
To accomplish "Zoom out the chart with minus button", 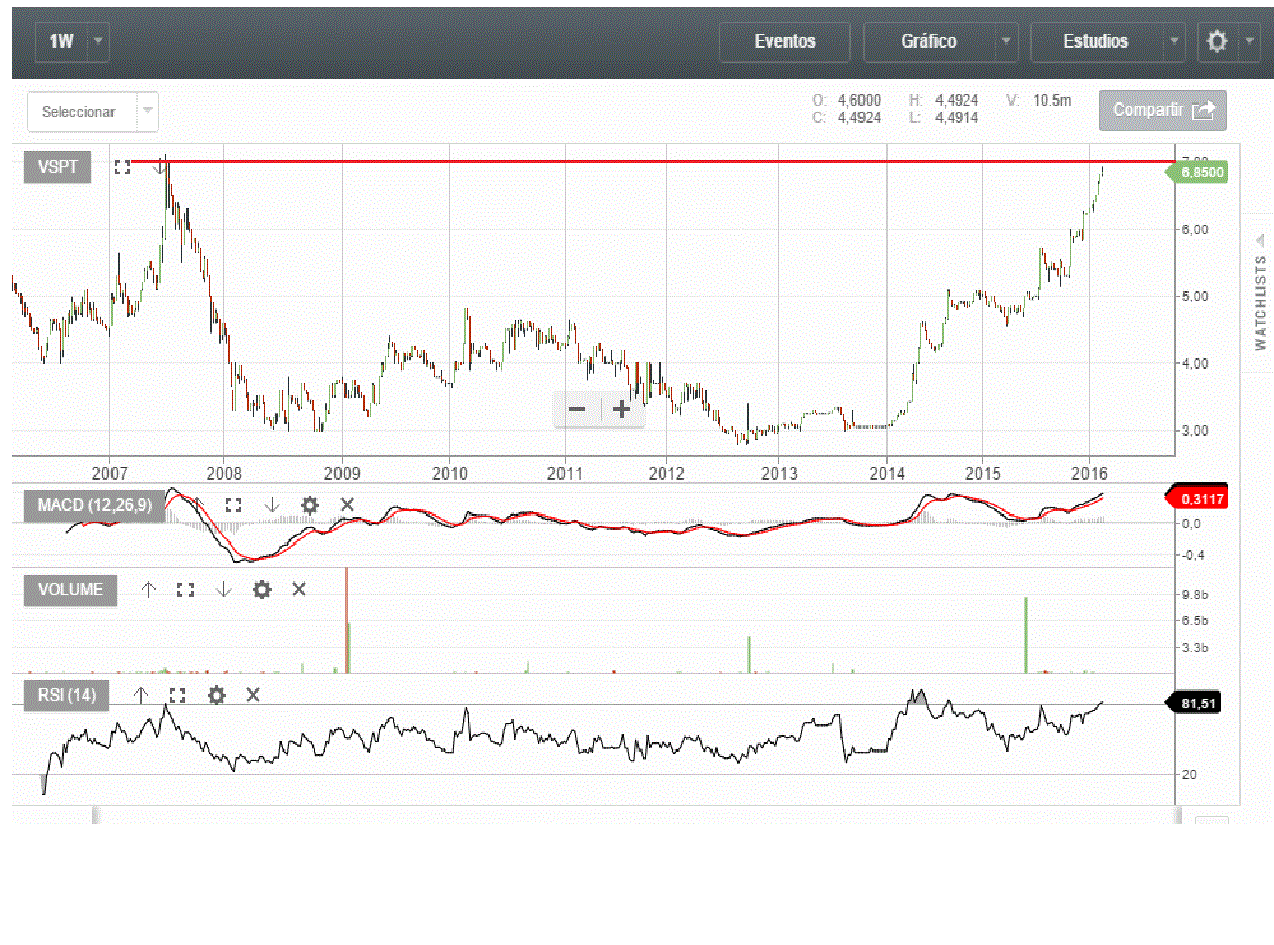I will tap(577, 409).
